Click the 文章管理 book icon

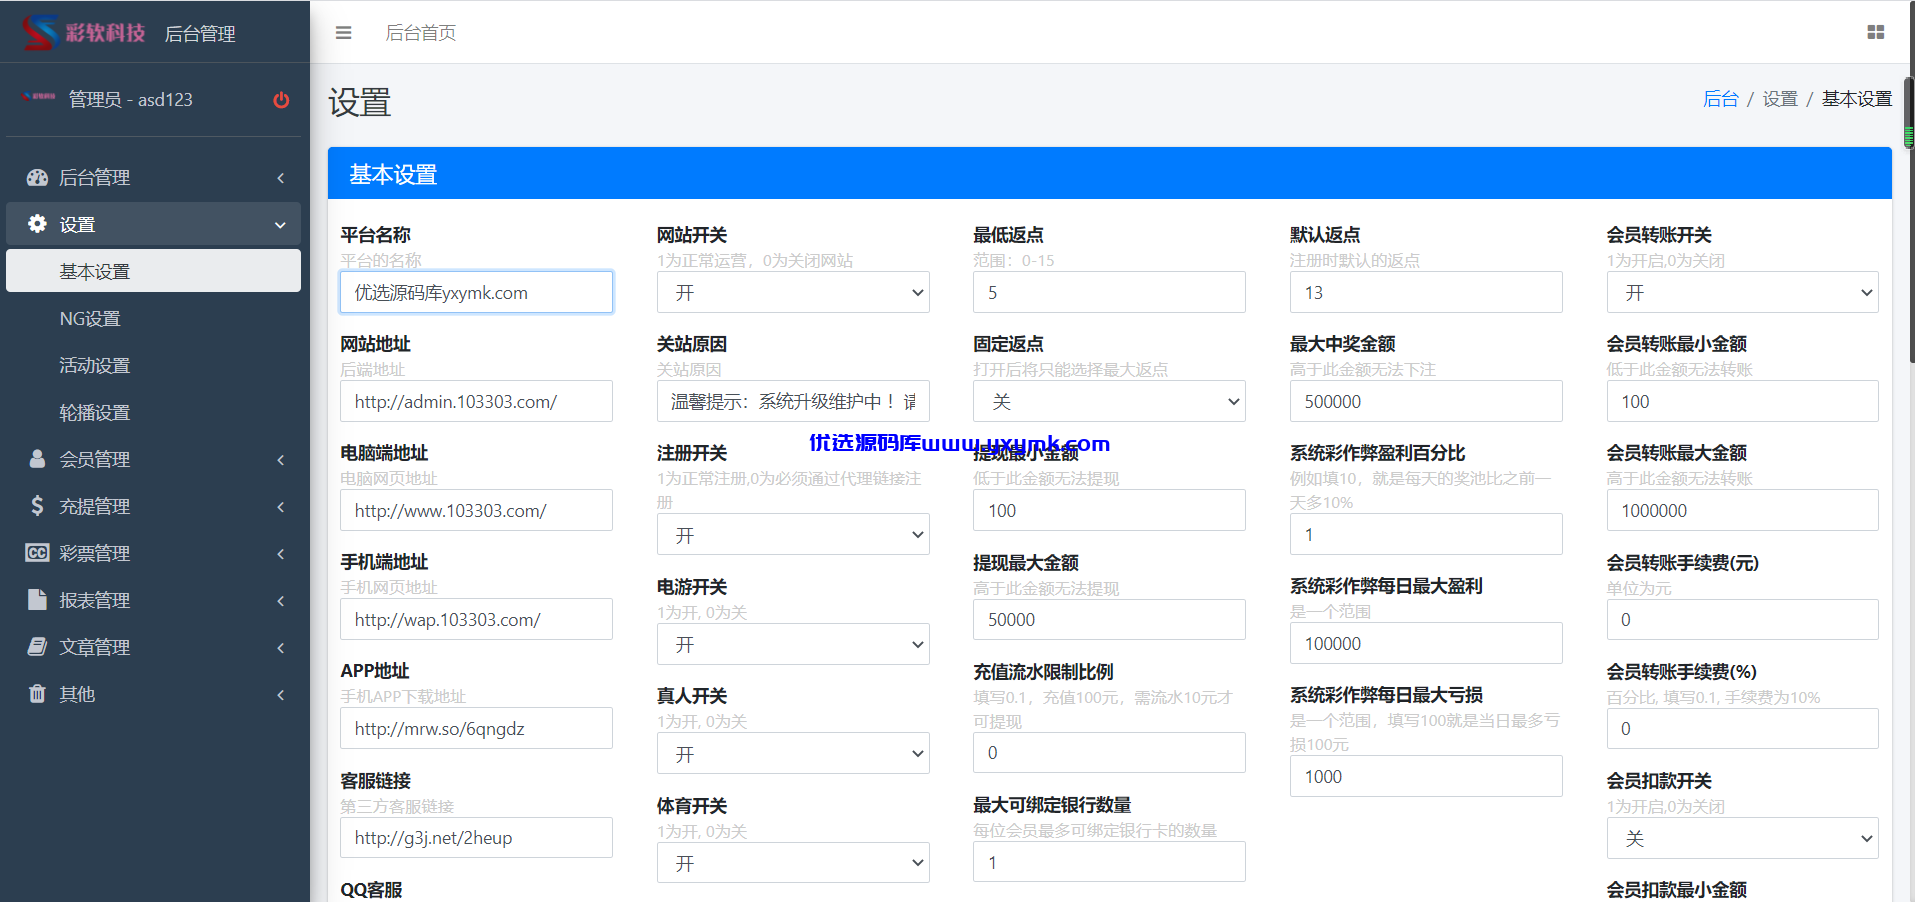[x=37, y=647]
